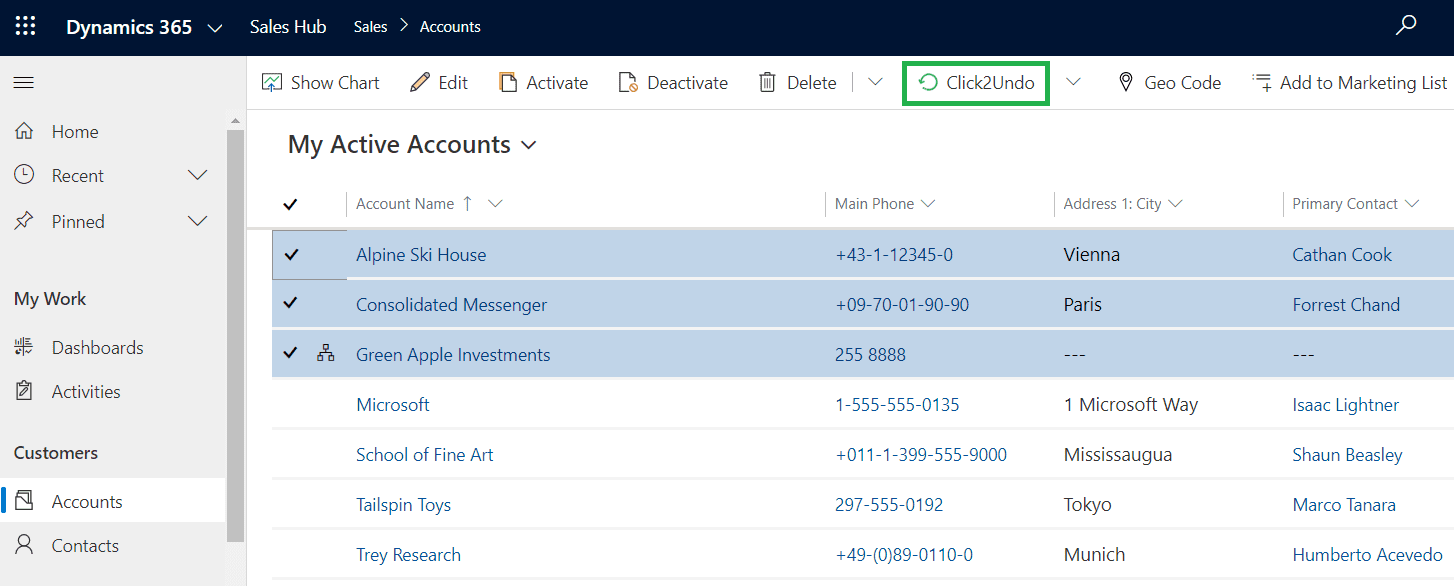The height and width of the screenshot is (586, 1454).
Task: Click the Activities clipboard icon
Action: (24, 391)
